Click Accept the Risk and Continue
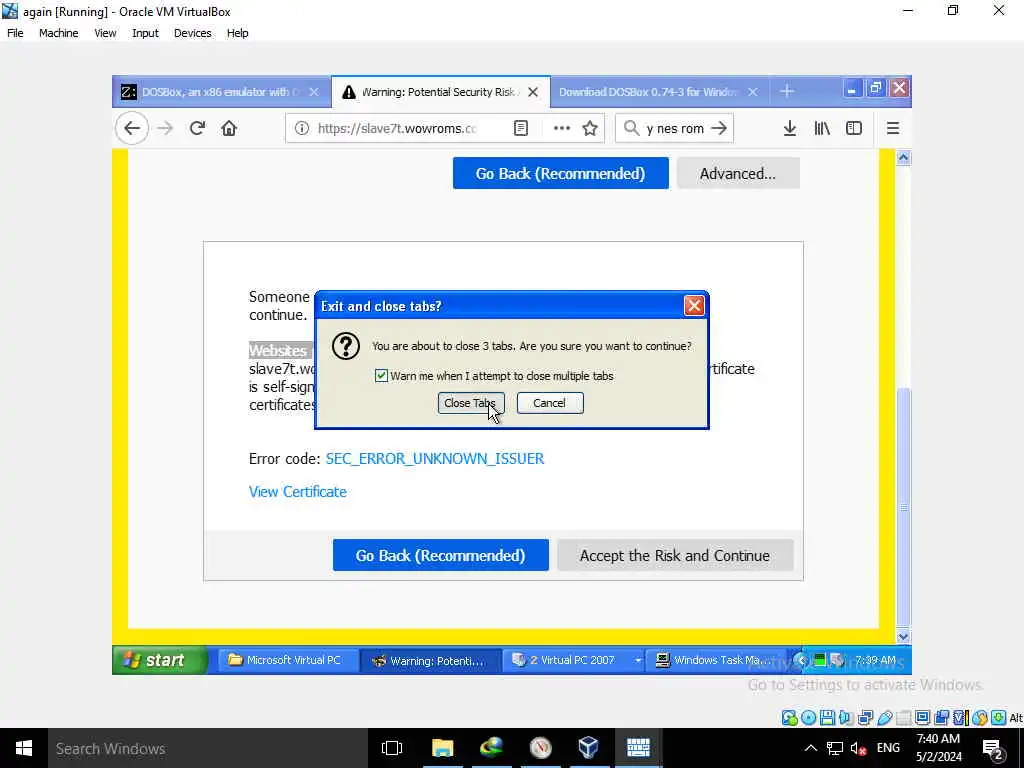The height and width of the screenshot is (768, 1024). point(675,555)
